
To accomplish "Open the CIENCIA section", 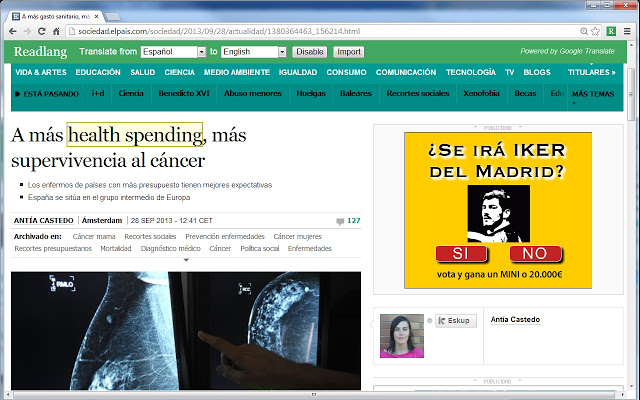I will tap(180, 72).
